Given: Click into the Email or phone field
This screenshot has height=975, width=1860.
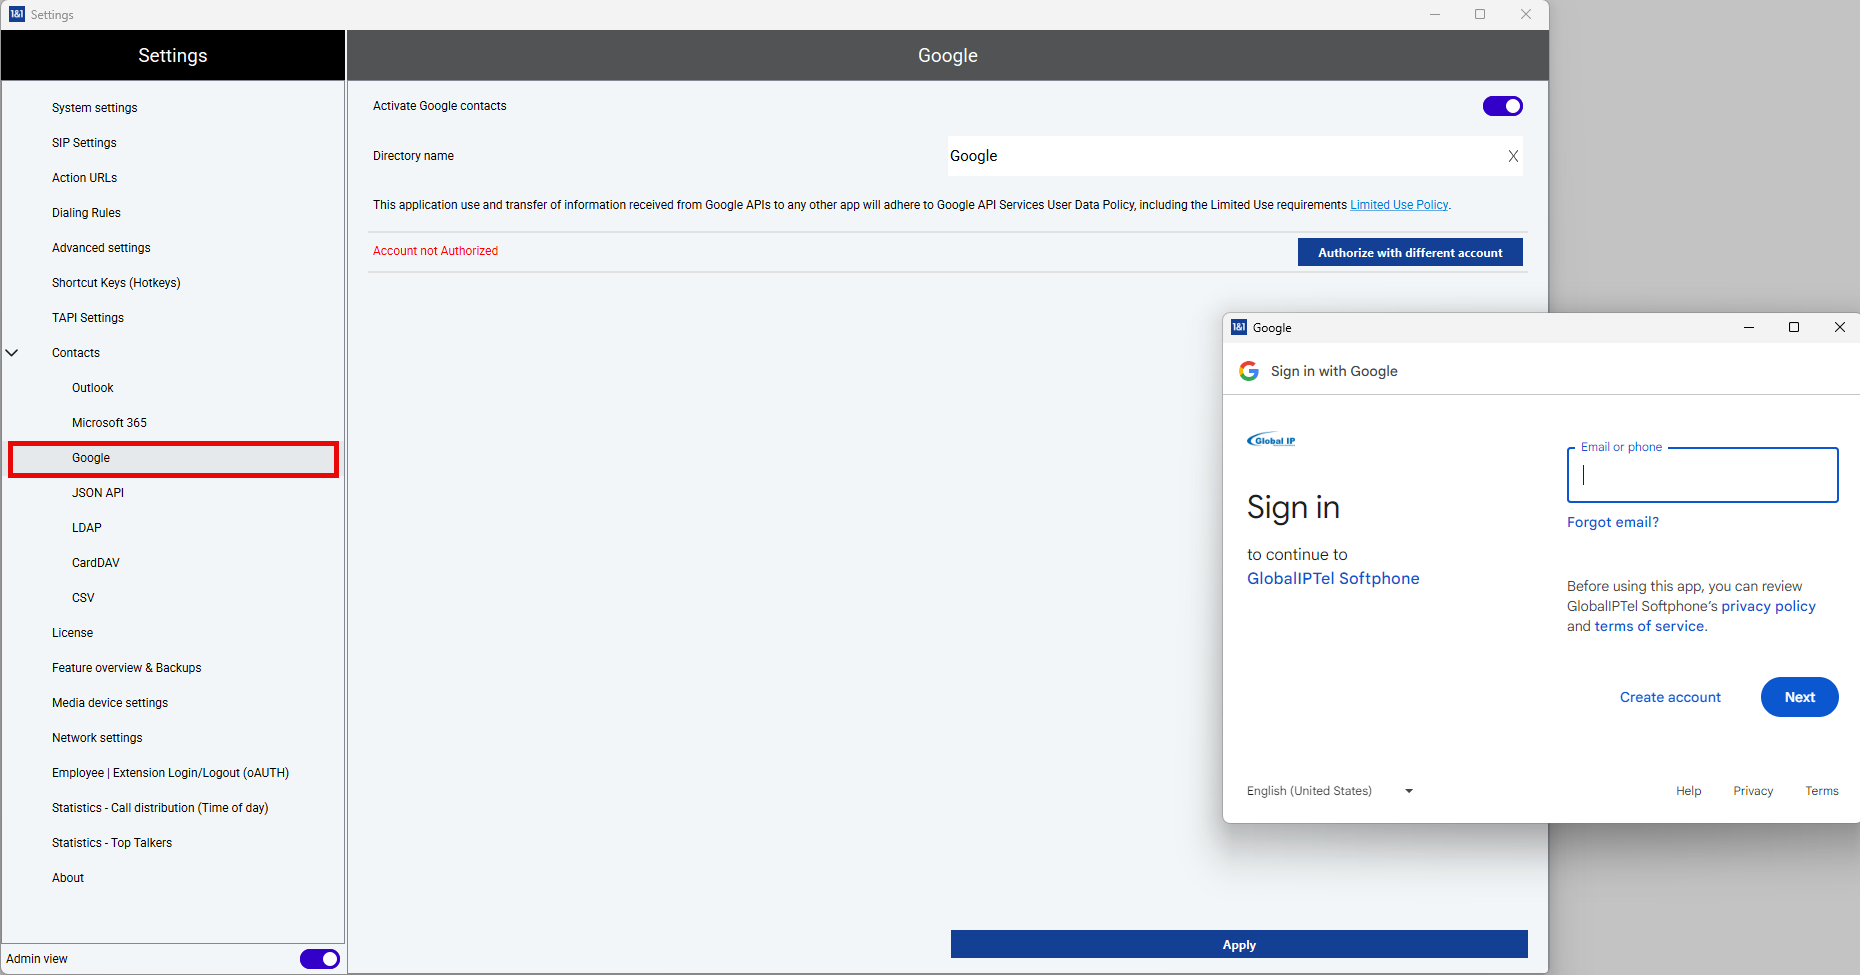Looking at the screenshot, I should [x=1702, y=476].
